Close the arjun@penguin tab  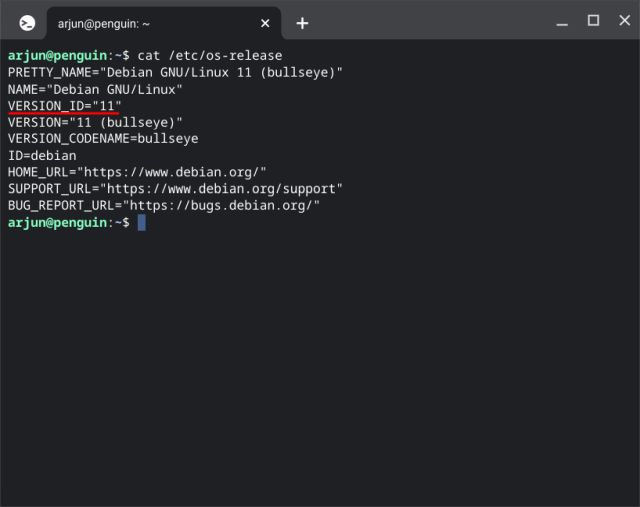(x=265, y=23)
